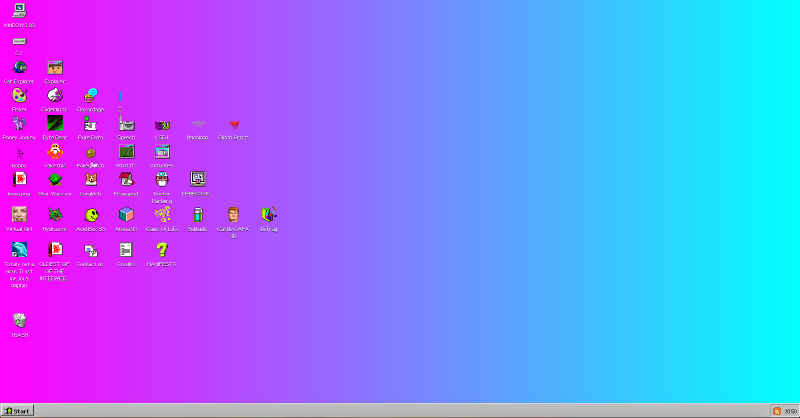
Task: Open the red dripping Glitch icon
Action: [234, 125]
